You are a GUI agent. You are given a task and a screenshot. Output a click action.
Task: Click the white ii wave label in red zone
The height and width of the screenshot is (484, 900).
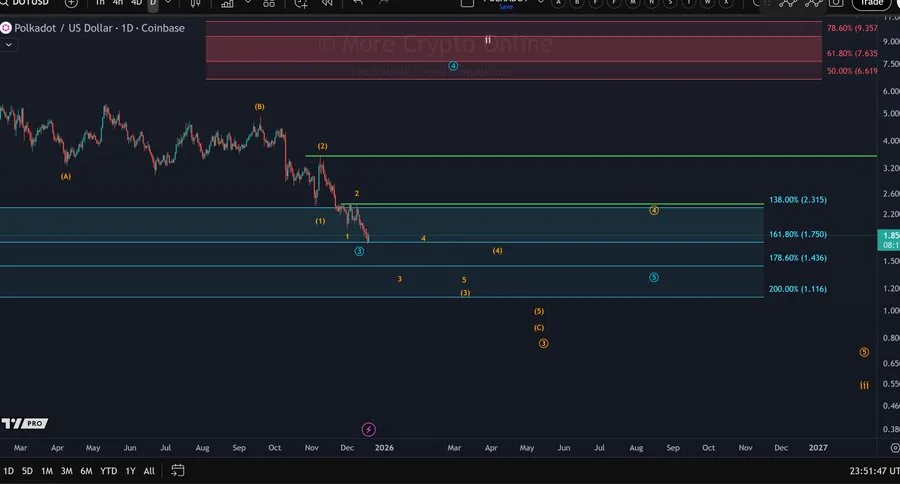(487, 40)
